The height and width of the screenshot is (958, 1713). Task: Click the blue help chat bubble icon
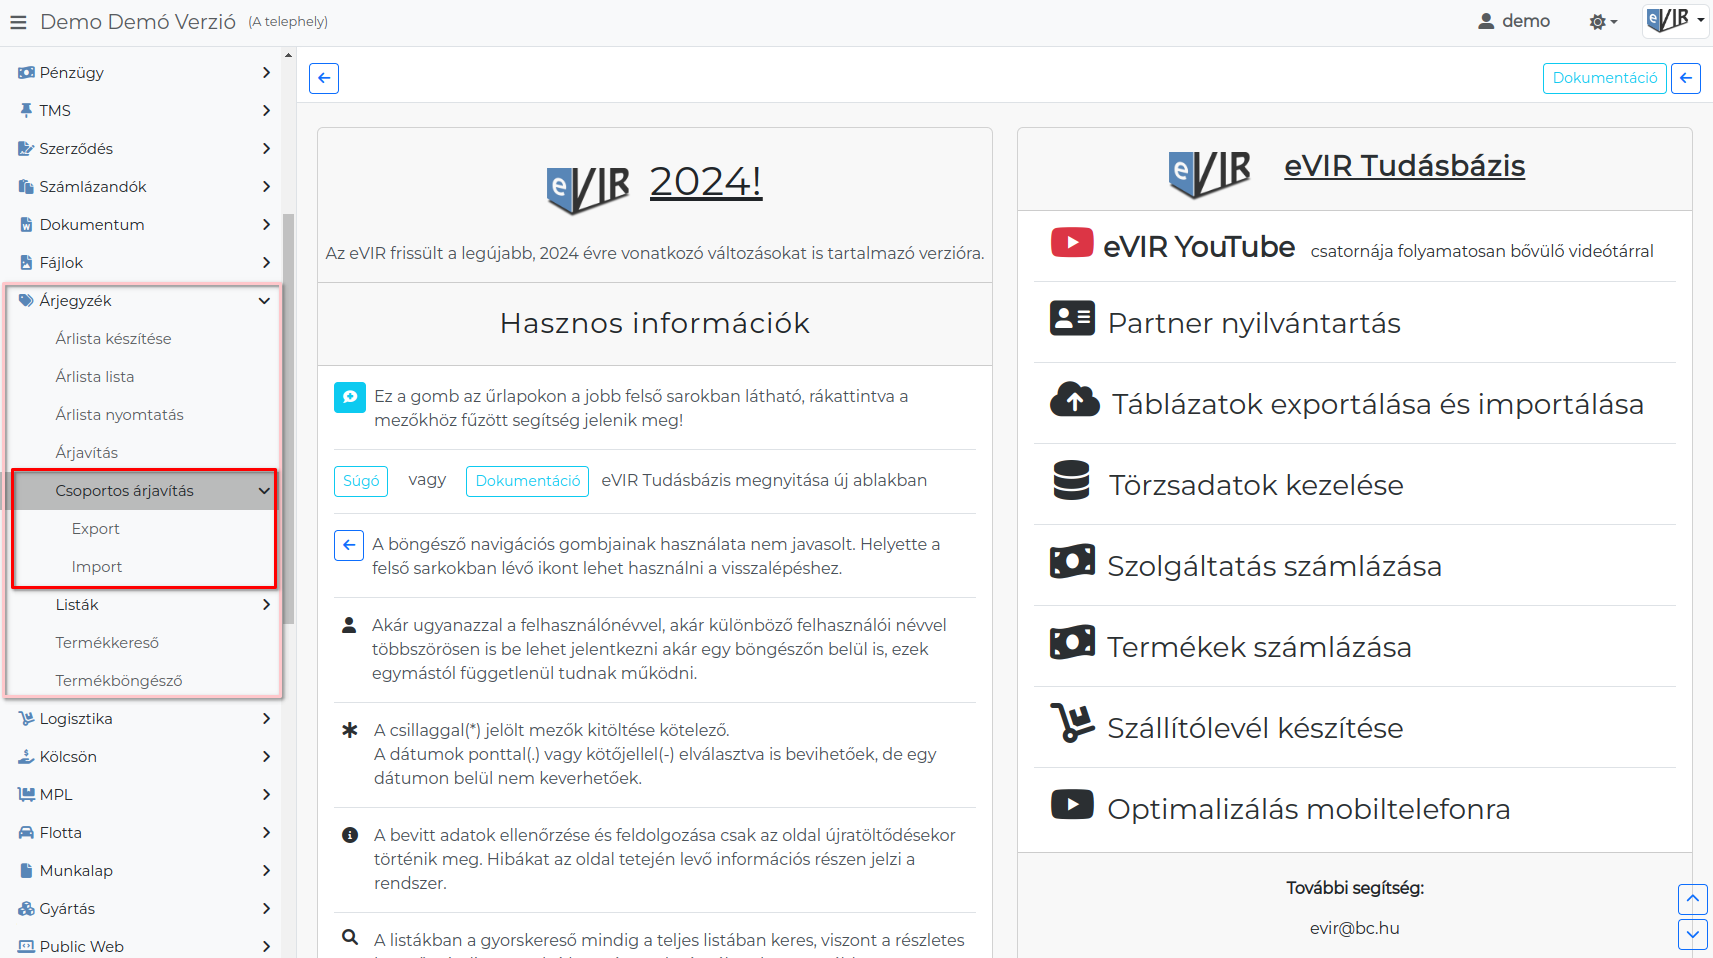[x=350, y=397]
